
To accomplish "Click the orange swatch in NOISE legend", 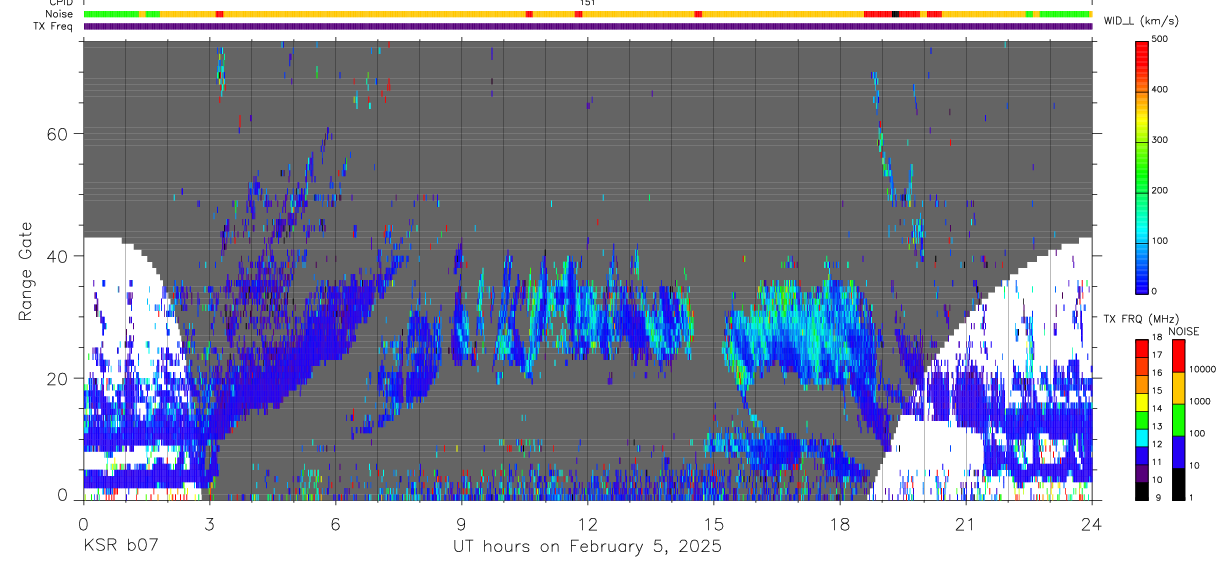I will (x=1178, y=388).
